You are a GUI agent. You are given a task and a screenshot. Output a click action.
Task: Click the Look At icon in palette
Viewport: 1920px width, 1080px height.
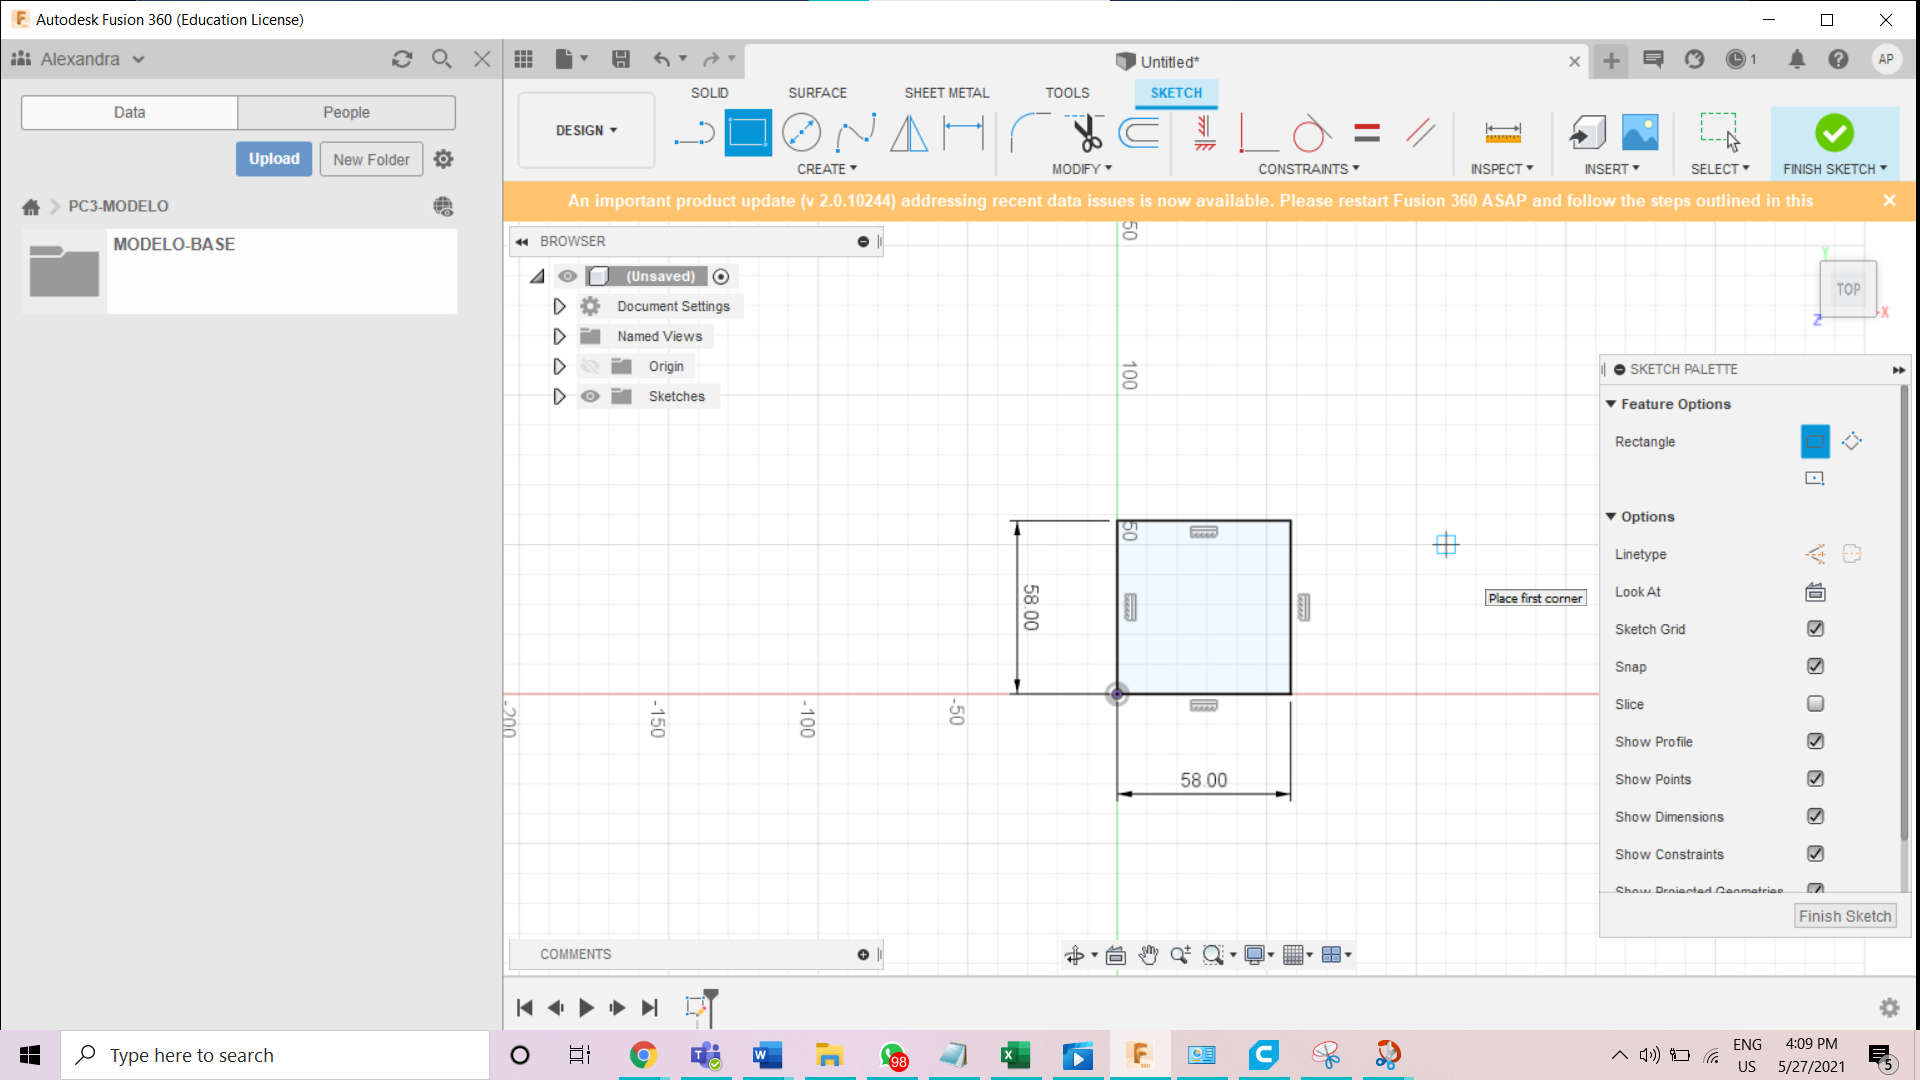coord(1816,592)
